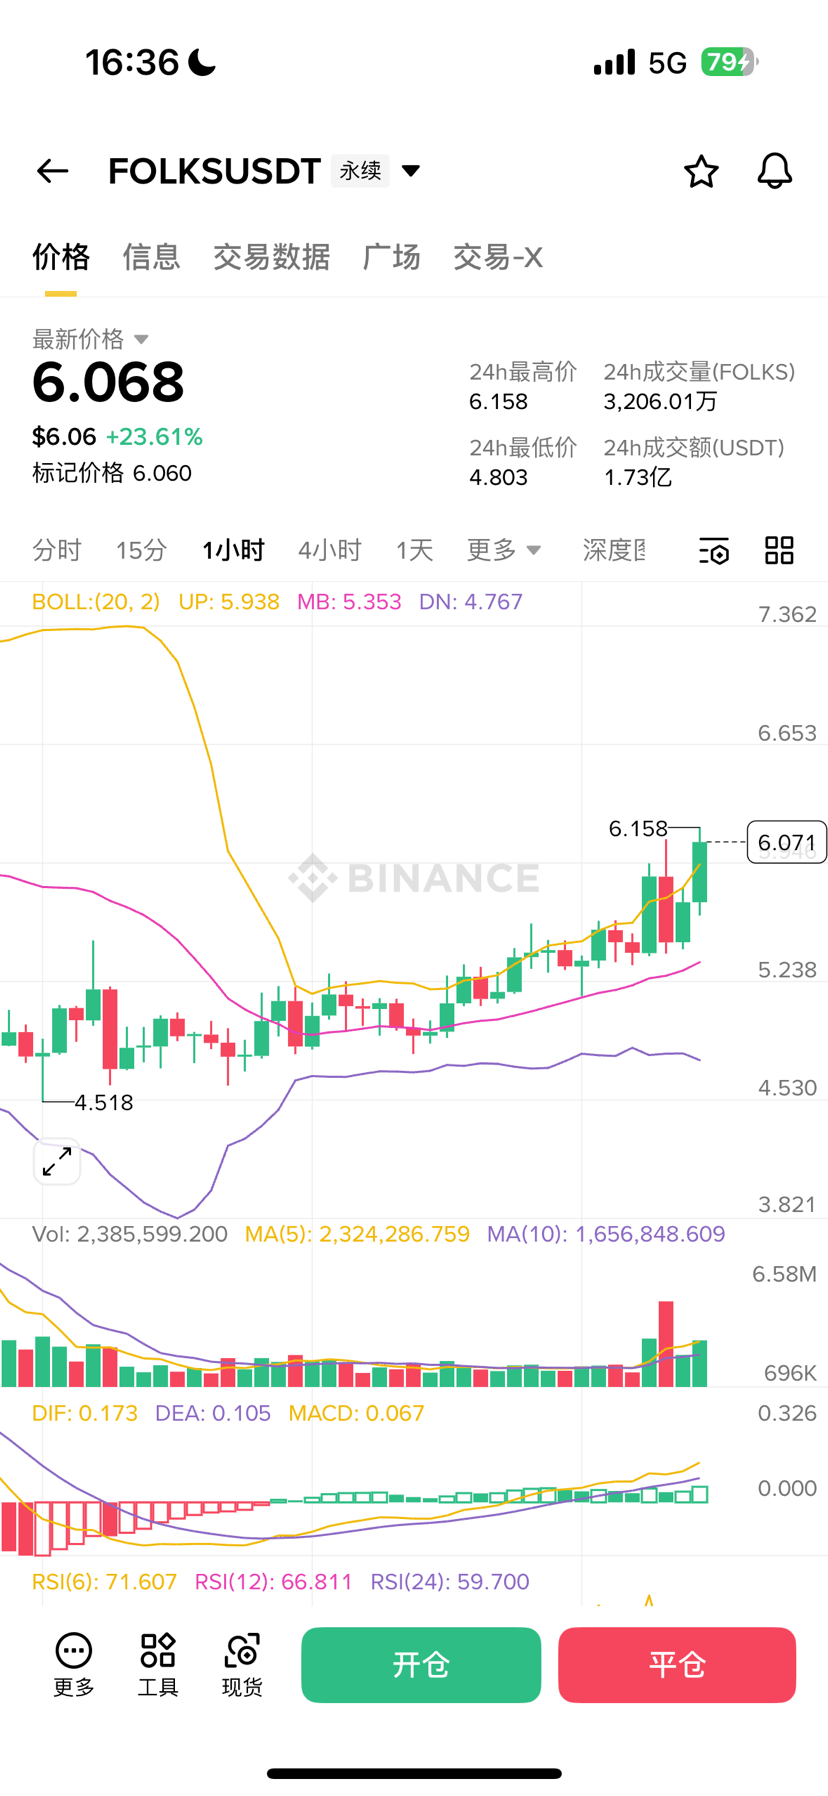Tap the UP: 5.938 Bollinger value
828x1796 pixels.
[x=229, y=602]
